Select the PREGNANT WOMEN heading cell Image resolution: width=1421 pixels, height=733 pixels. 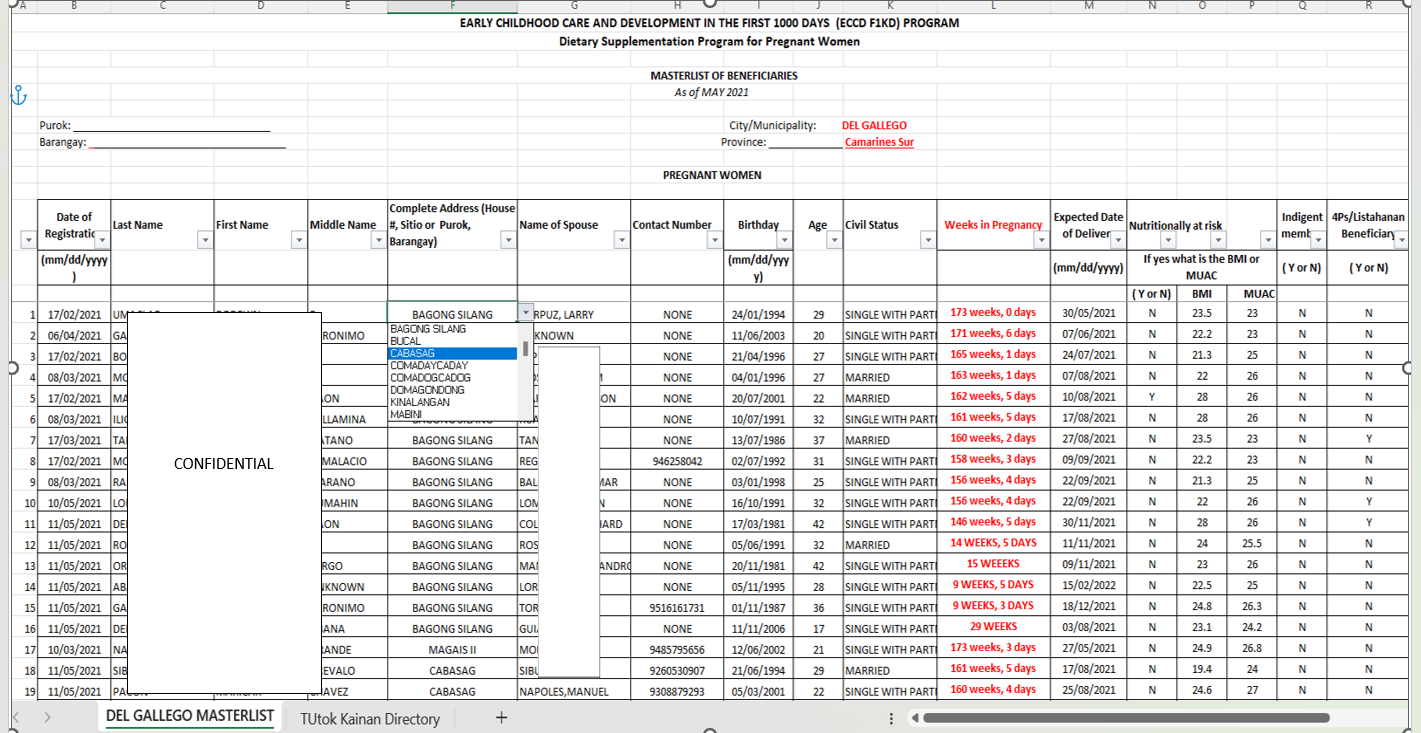click(712, 175)
